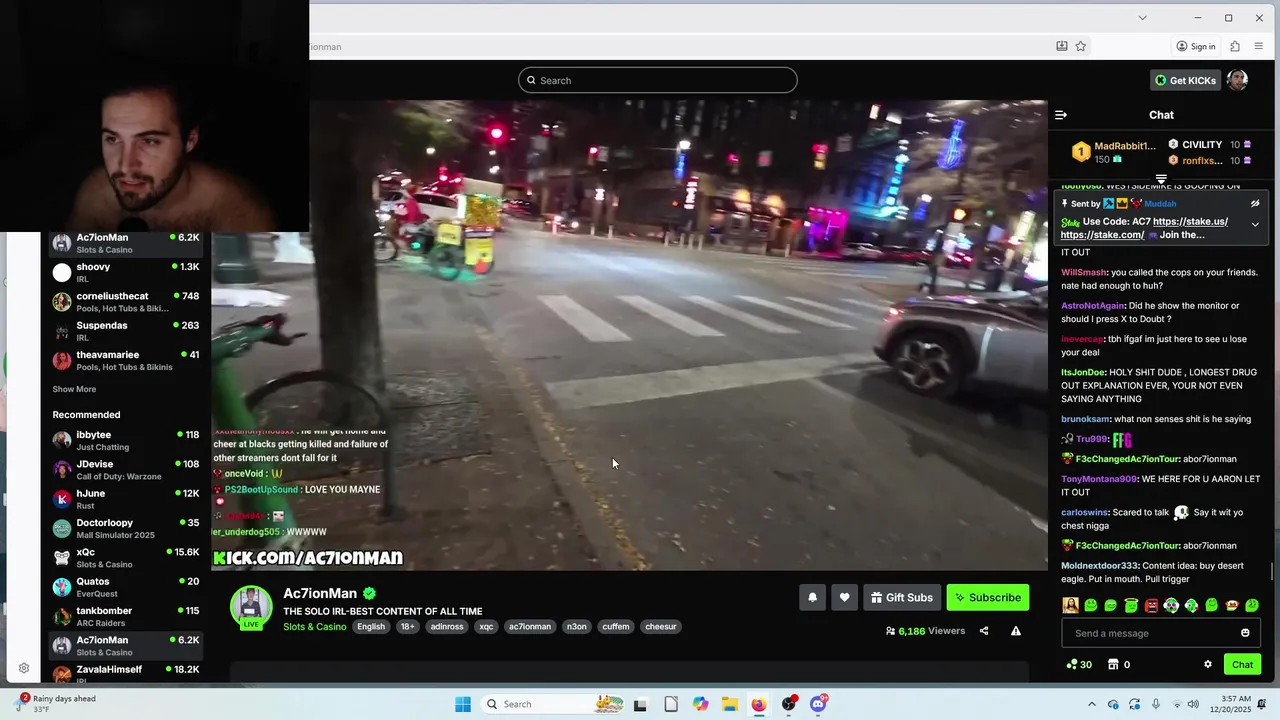Image resolution: width=1280 pixels, height=720 pixels.
Task: Insert the red angry face emote
Action: coord(1151,605)
